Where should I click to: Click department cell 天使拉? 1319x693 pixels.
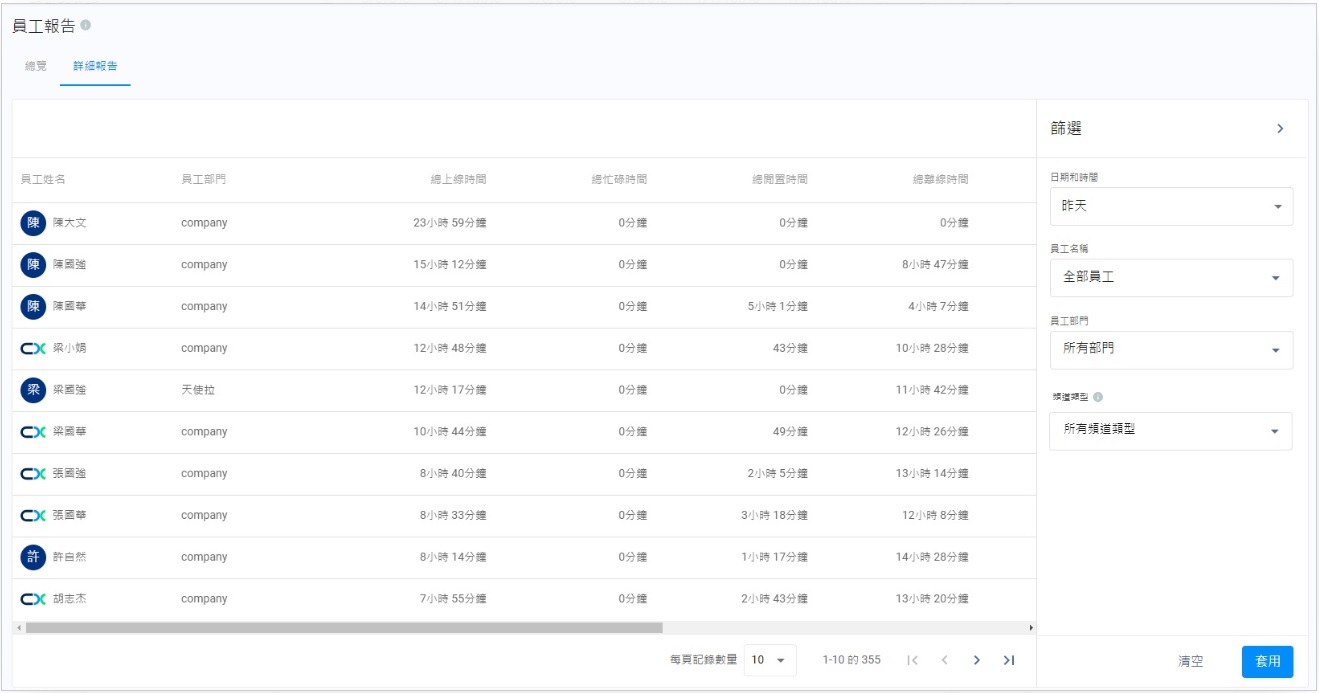coord(198,390)
